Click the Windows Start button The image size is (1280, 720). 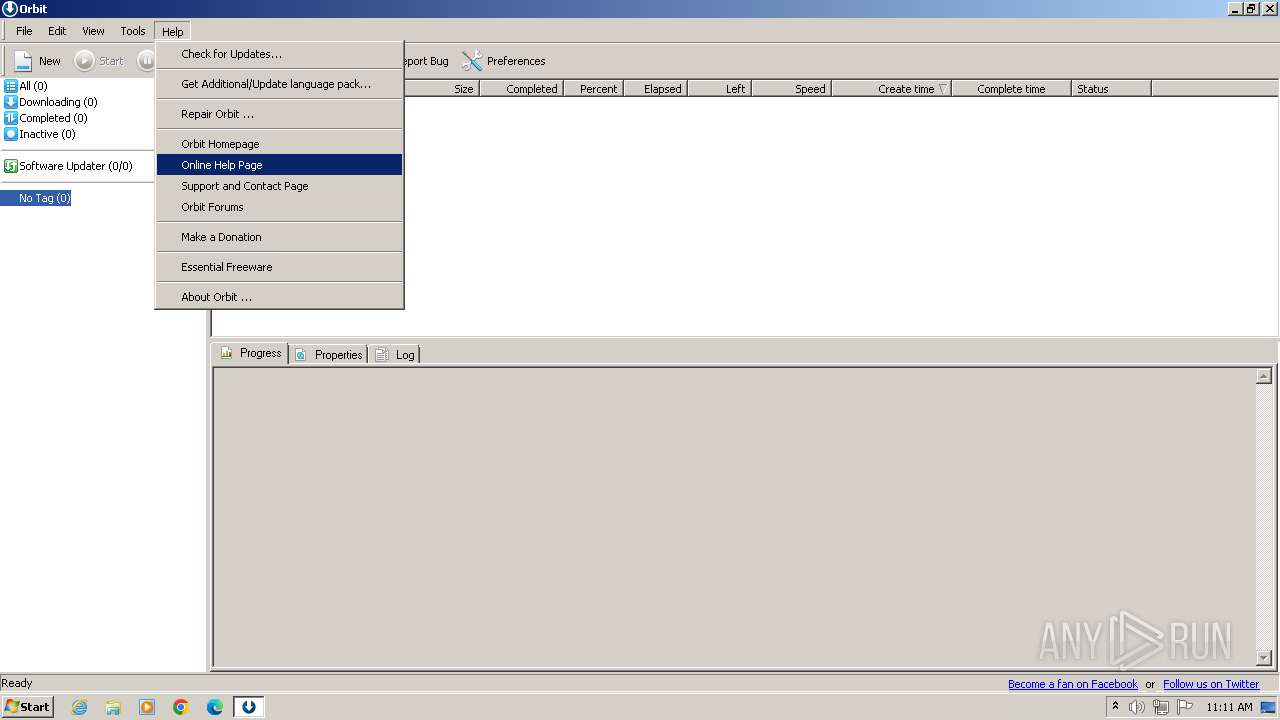click(x=27, y=706)
